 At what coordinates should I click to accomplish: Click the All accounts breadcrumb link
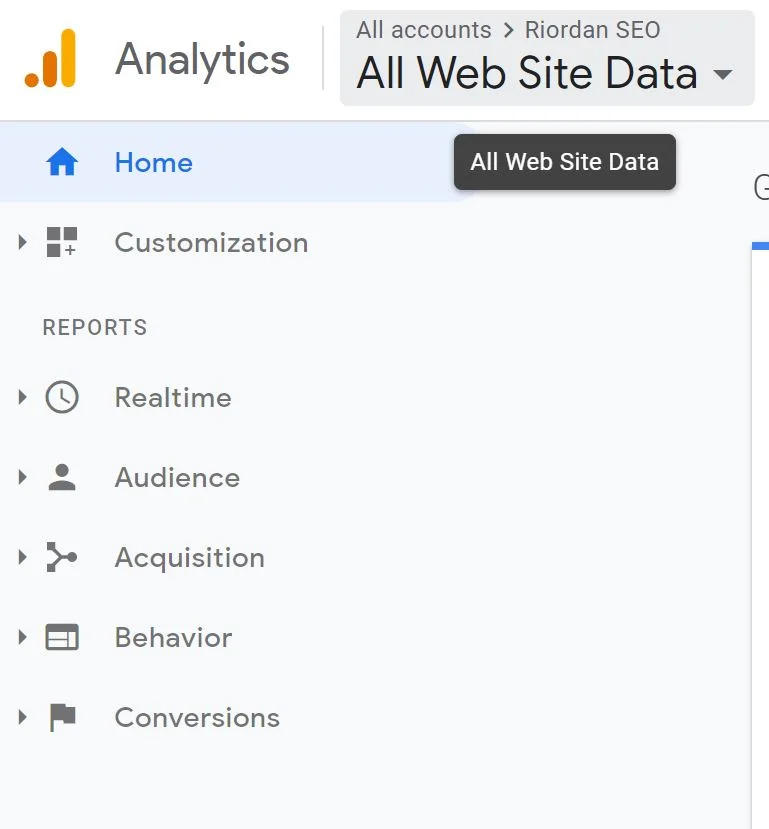(x=422, y=30)
